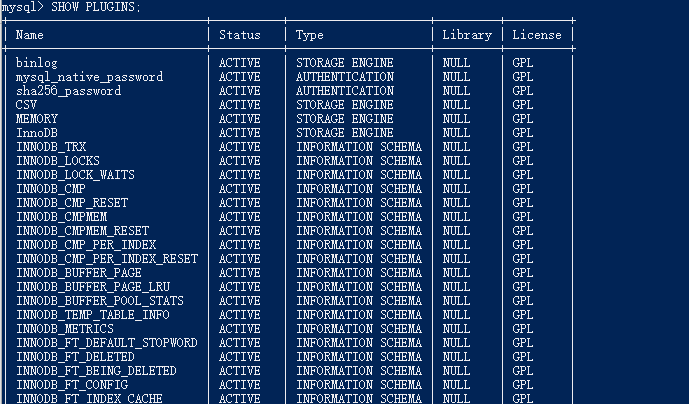Select the INNODB_BUFFER_PAGE plugin name
This screenshot has width=689, height=404.
click(79, 274)
